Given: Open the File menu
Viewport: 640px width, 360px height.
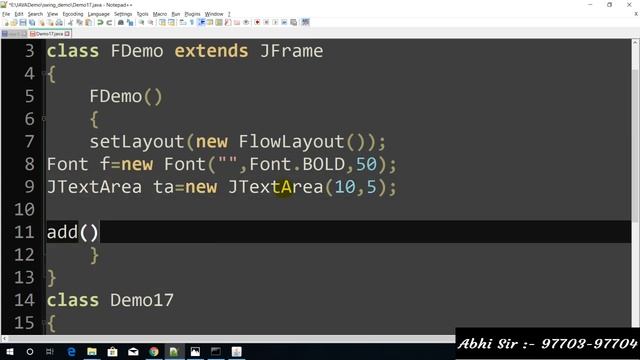Looking at the screenshot, I should [6, 14].
